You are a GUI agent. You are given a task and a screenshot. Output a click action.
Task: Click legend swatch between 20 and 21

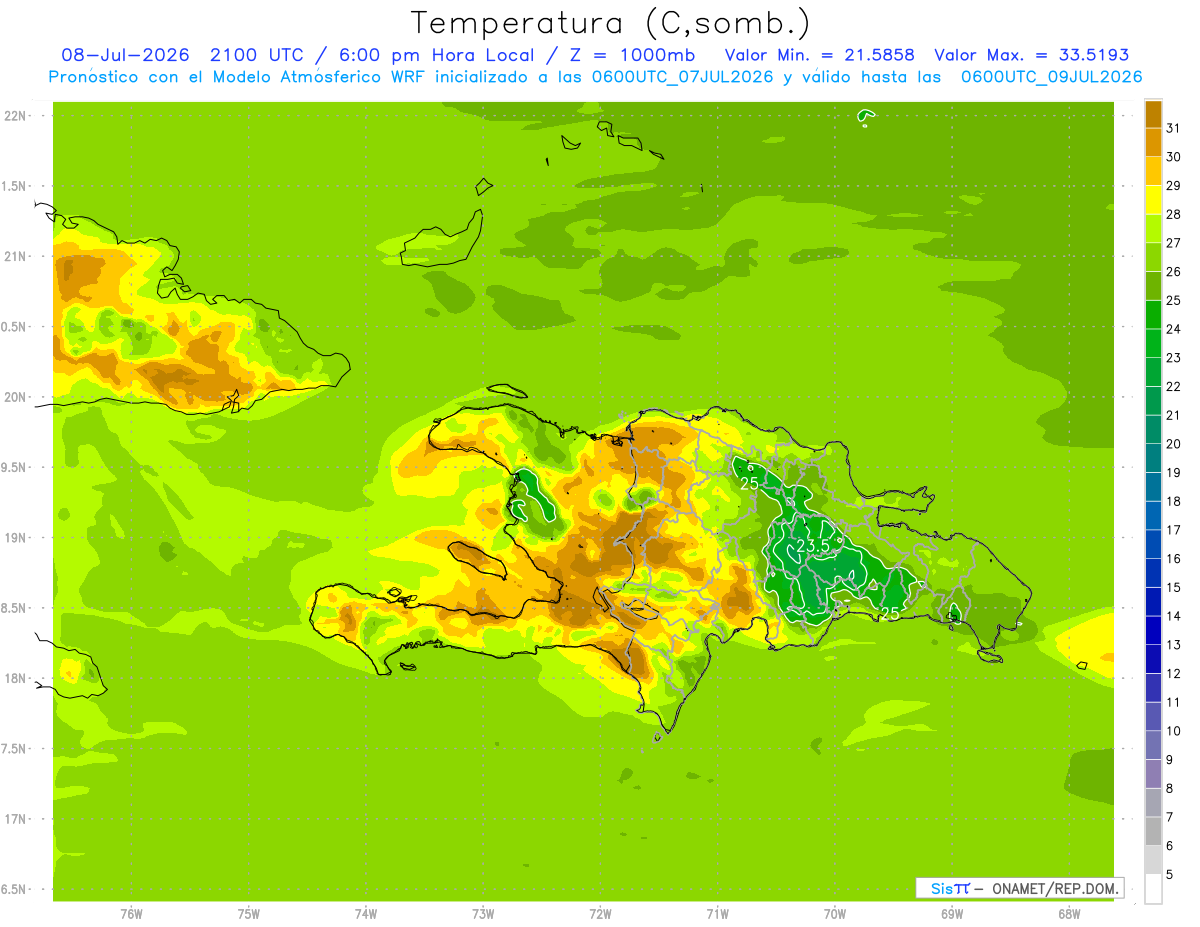click(x=1153, y=429)
